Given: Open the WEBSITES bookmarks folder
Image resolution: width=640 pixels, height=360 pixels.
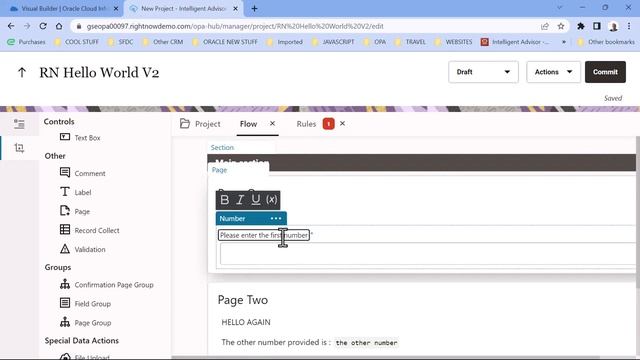Looking at the screenshot, I should coord(453,42).
